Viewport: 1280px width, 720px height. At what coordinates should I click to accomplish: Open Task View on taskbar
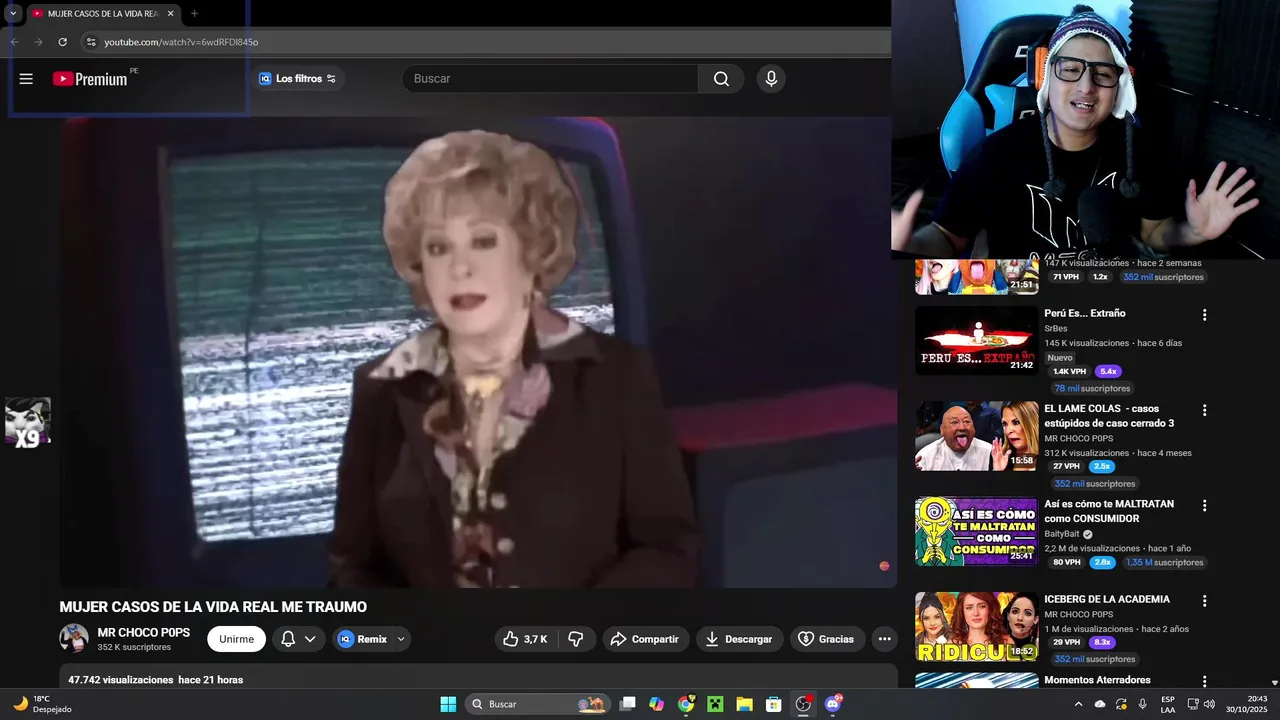[x=627, y=704]
